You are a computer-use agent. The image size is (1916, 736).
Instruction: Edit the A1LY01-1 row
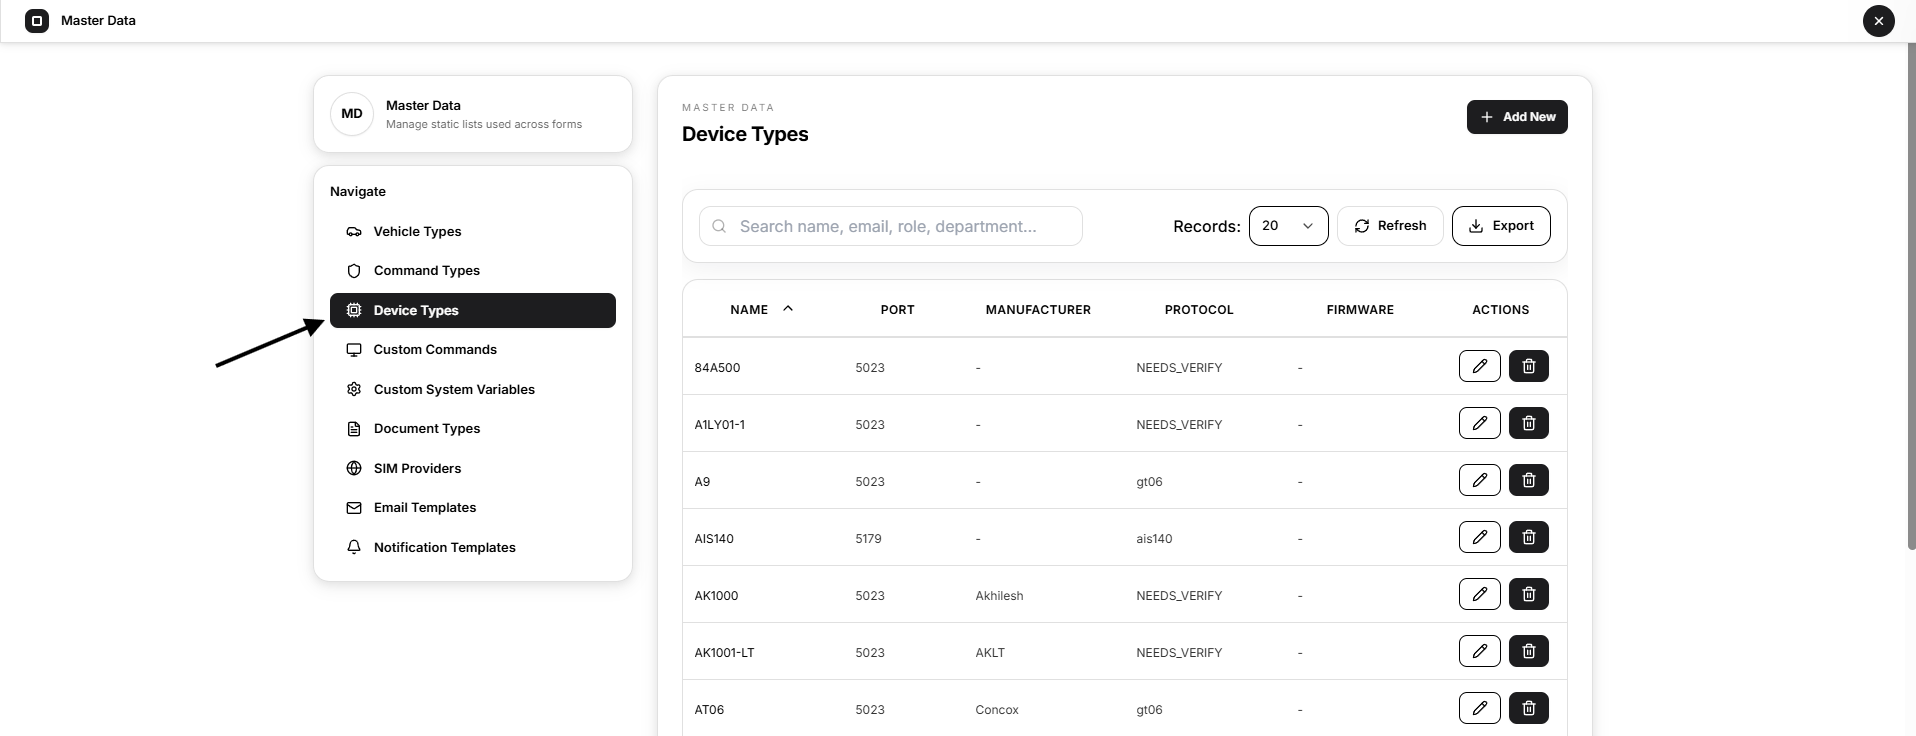pos(1479,423)
